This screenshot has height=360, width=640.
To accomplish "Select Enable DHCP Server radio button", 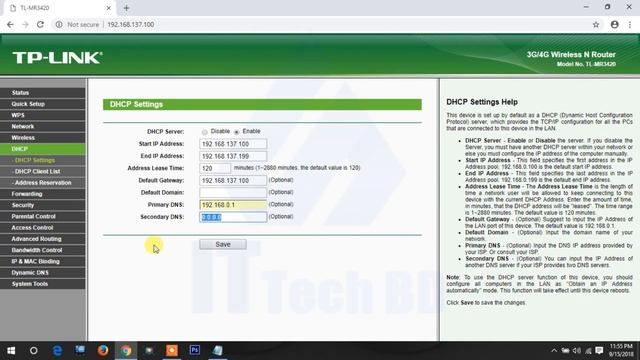I will tap(237, 132).
